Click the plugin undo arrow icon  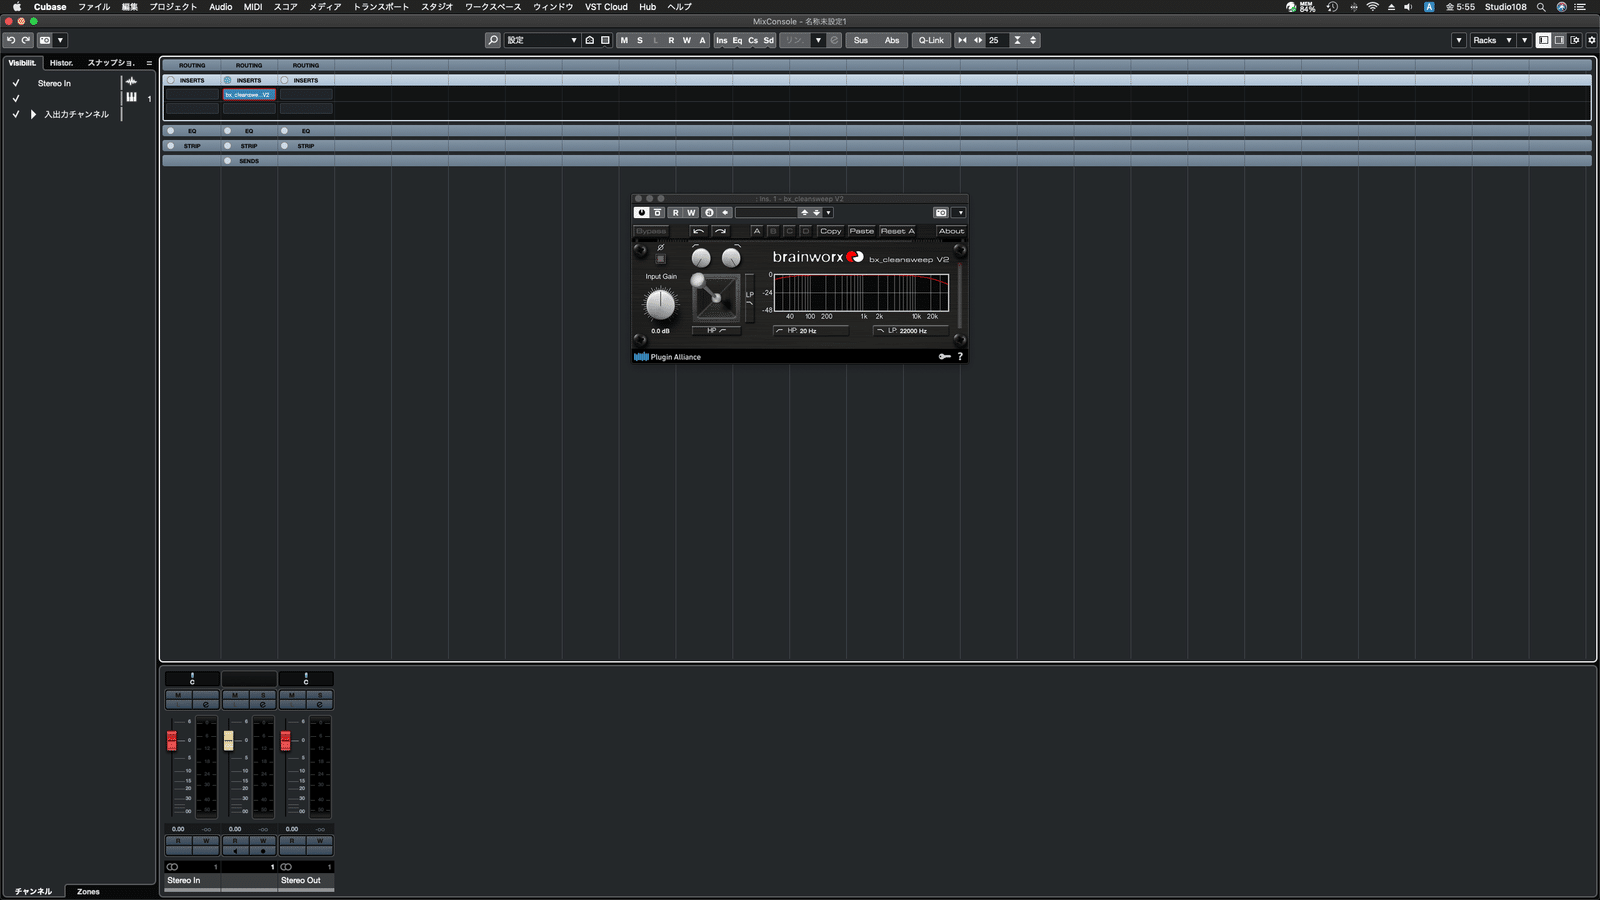click(x=699, y=231)
